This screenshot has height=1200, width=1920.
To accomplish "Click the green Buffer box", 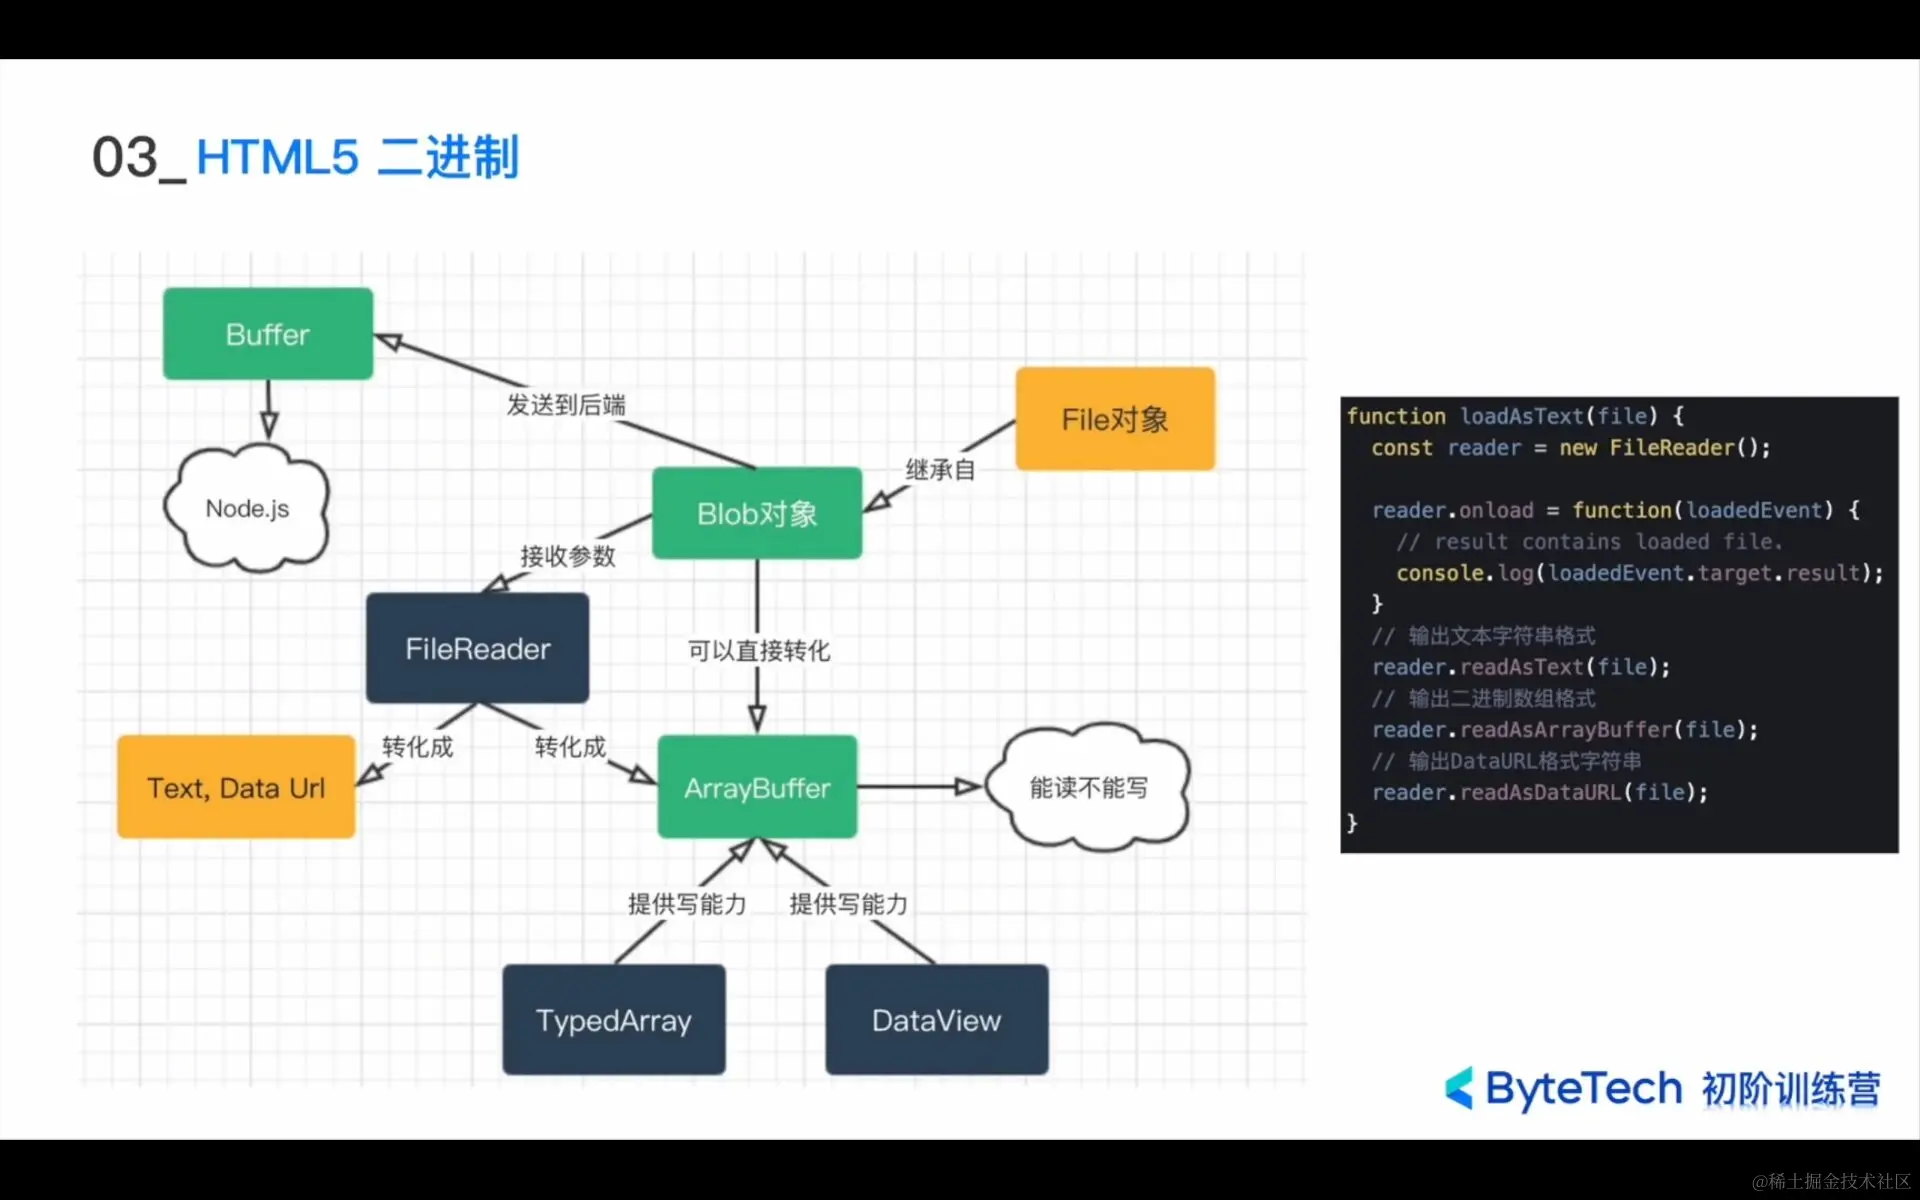I will [x=268, y=334].
